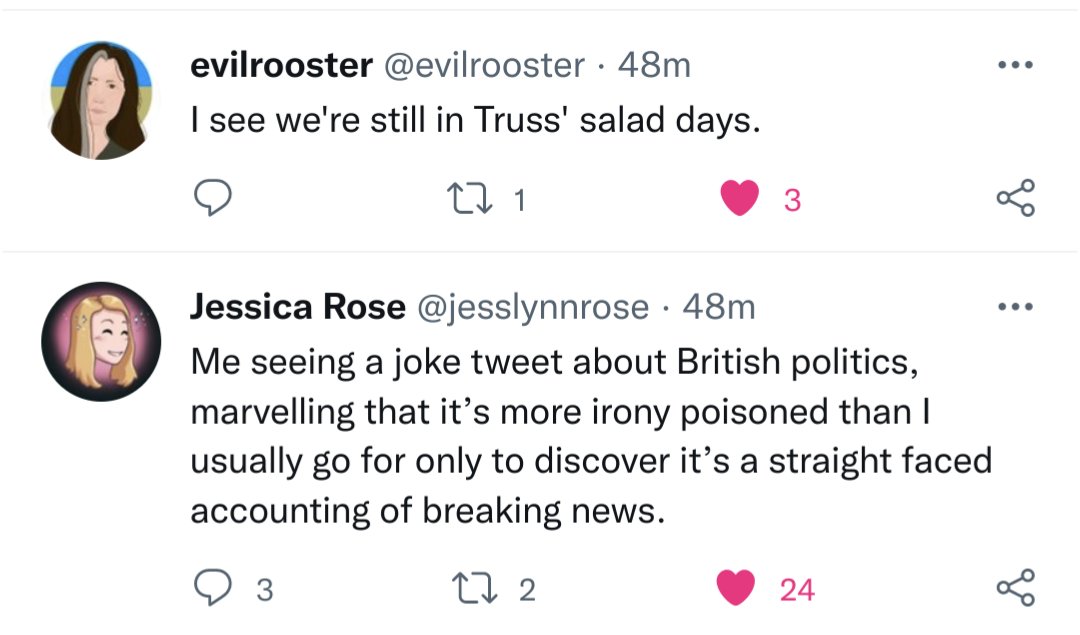The image size is (1080, 635).
Task: Open Jessica Rose's tweet text for details
Action: click(590, 436)
